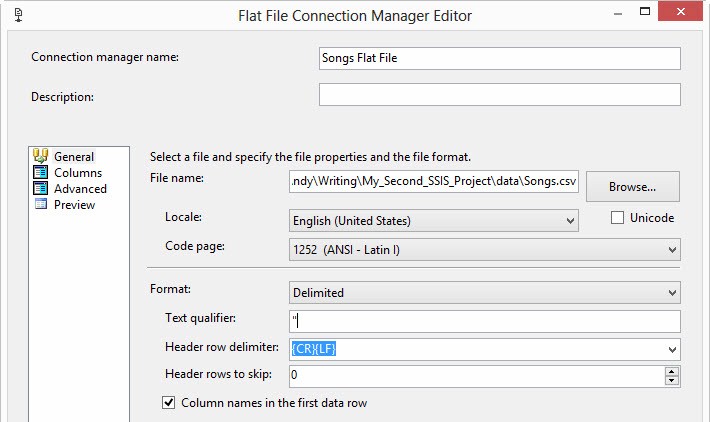The height and width of the screenshot is (422, 710).
Task: Open the Format dropdown showing Delimited
Action: 672,293
